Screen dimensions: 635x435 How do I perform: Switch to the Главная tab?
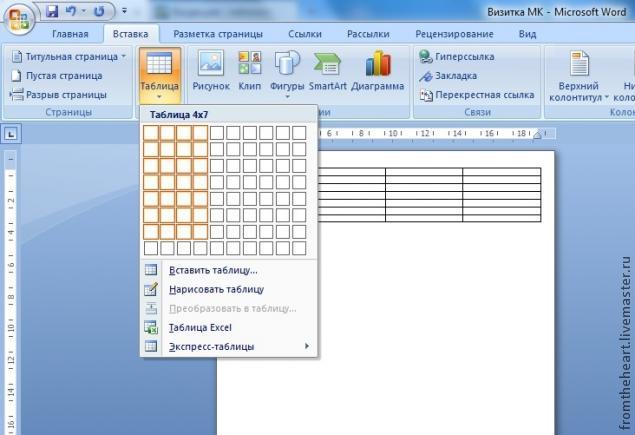70,34
